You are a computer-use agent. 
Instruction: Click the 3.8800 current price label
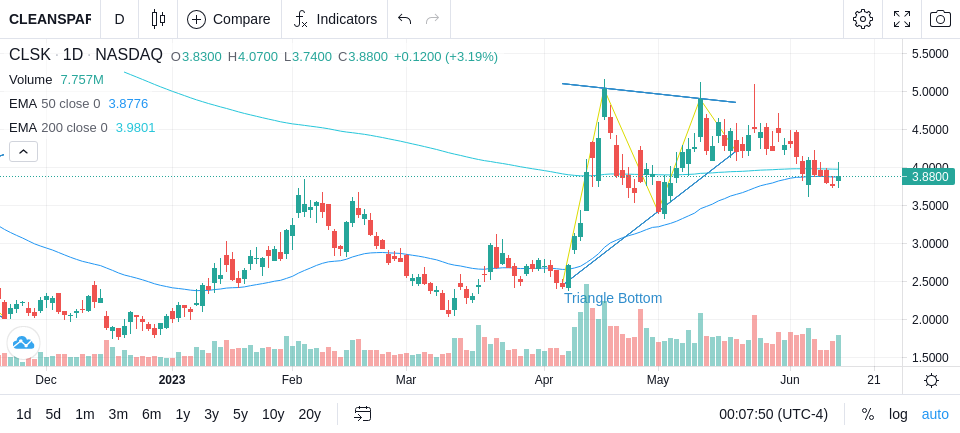coord(929,177)
